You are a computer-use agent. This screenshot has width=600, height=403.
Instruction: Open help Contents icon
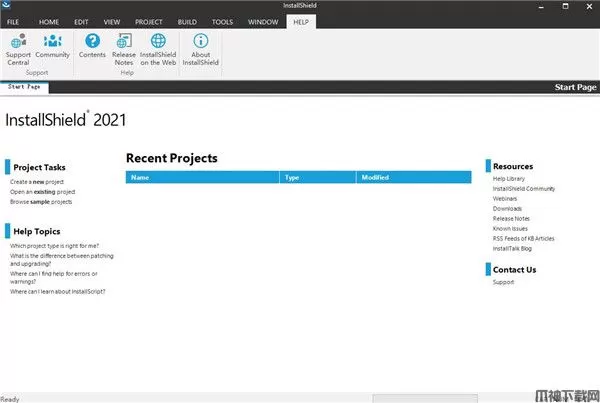92,46
